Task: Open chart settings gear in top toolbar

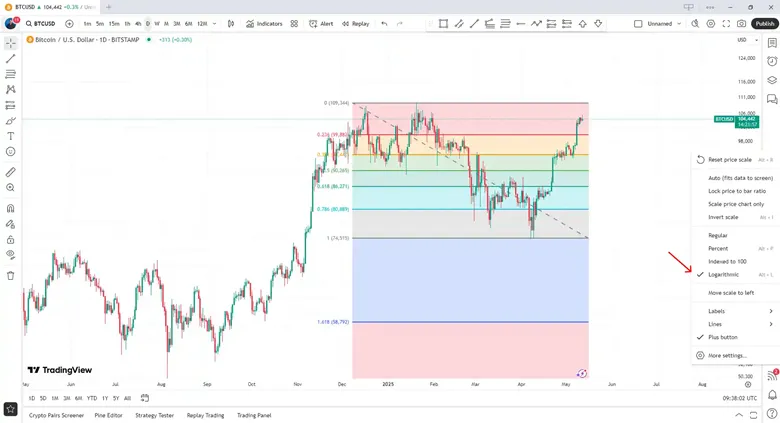Action: 710,23
